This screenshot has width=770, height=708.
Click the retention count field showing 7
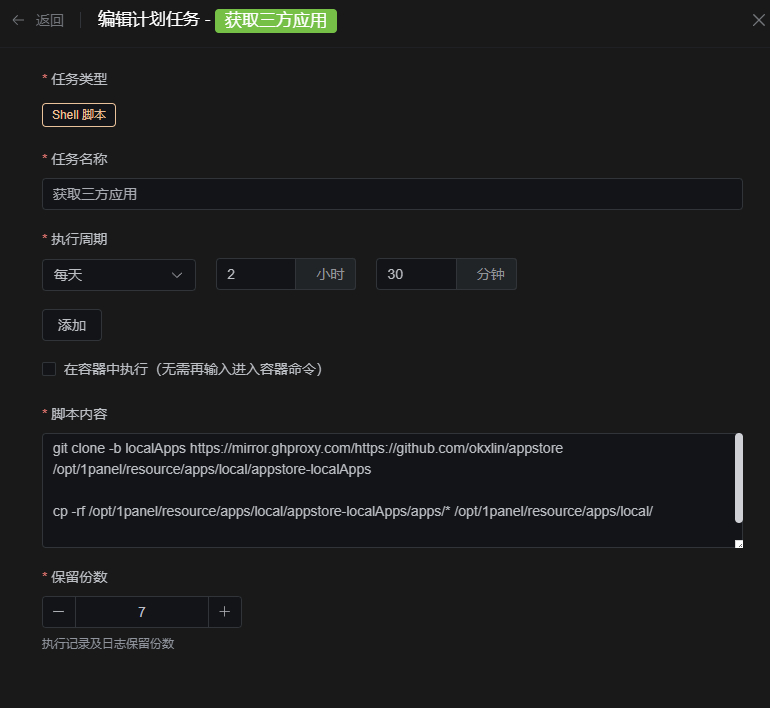click(x=142, y=612)
